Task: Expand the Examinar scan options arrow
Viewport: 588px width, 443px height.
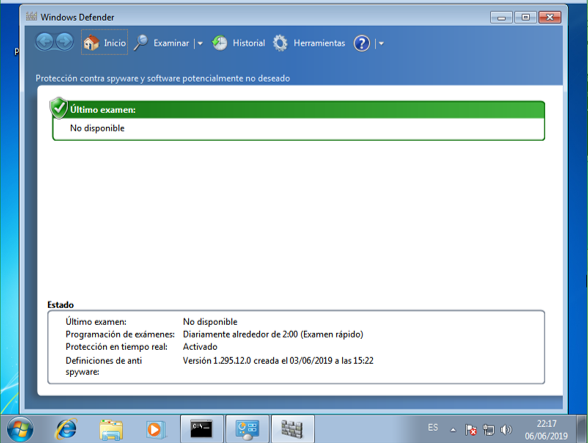Action: 200,44
